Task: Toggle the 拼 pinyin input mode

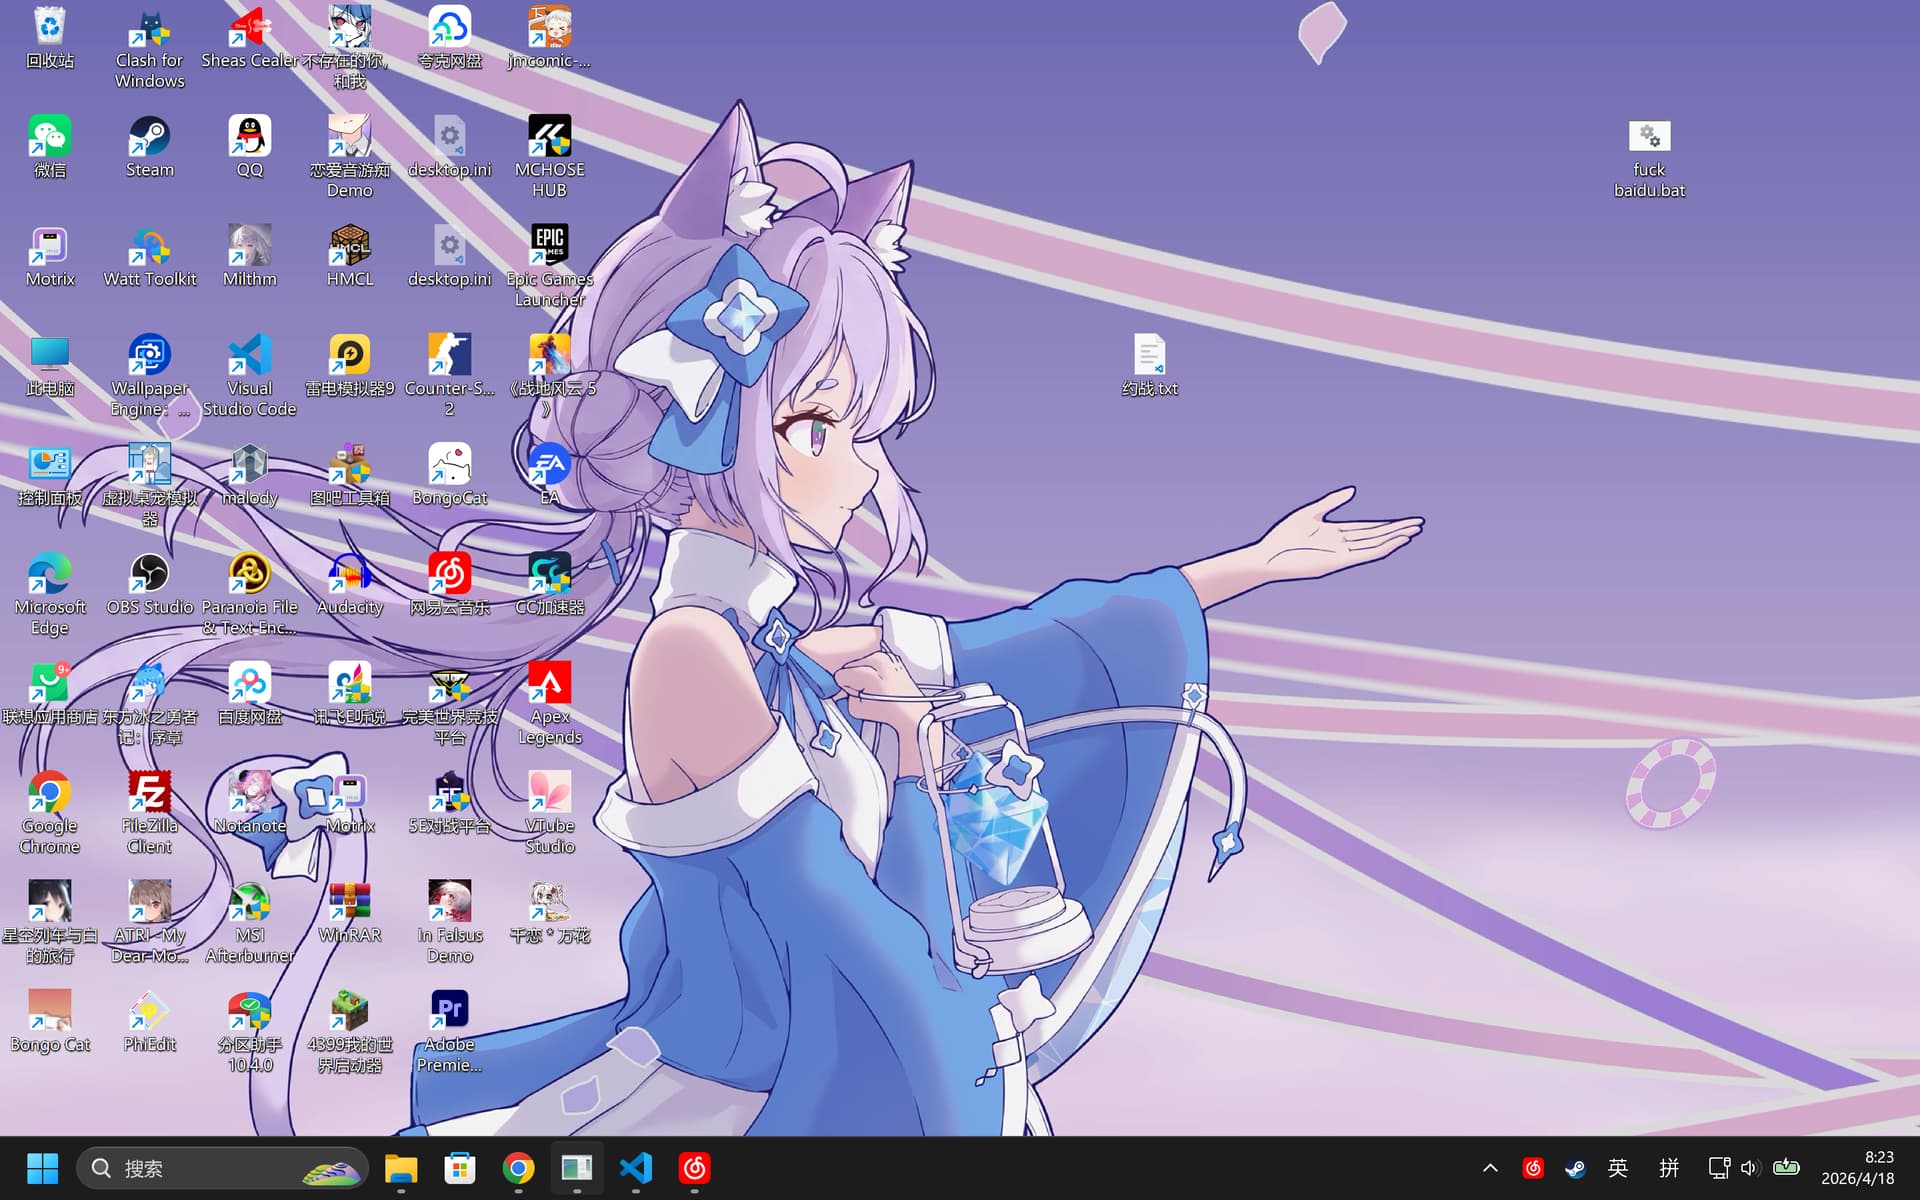Action: pos(1669,1168)
